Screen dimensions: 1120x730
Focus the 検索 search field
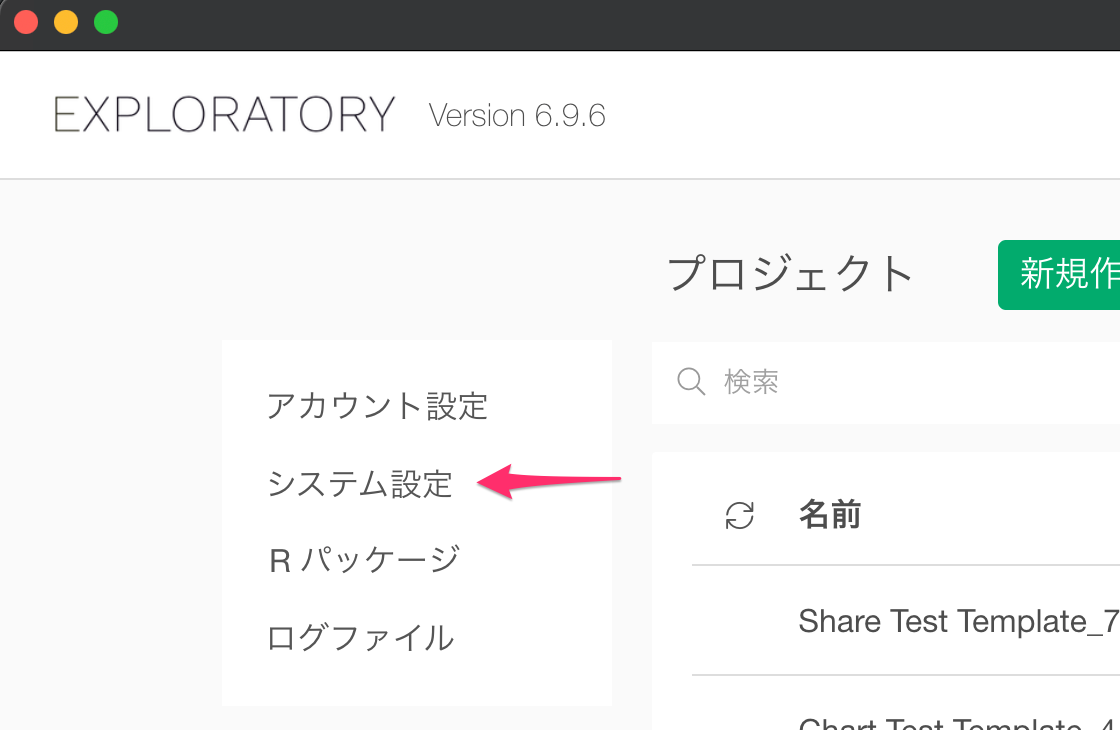886,382
